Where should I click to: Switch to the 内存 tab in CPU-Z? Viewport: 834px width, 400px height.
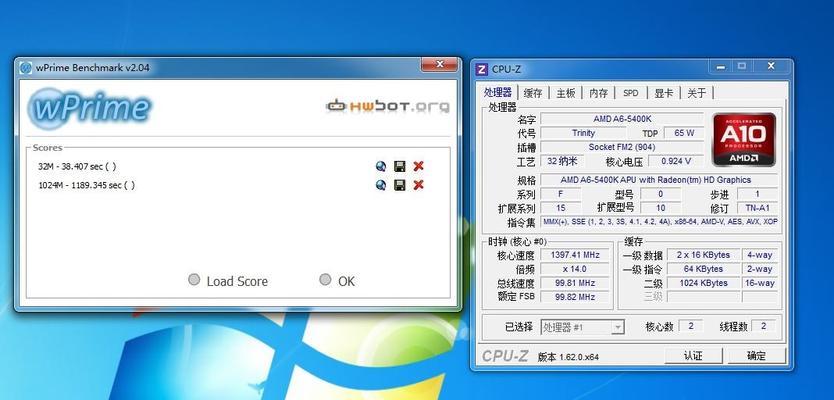click(x=598, y=93)
